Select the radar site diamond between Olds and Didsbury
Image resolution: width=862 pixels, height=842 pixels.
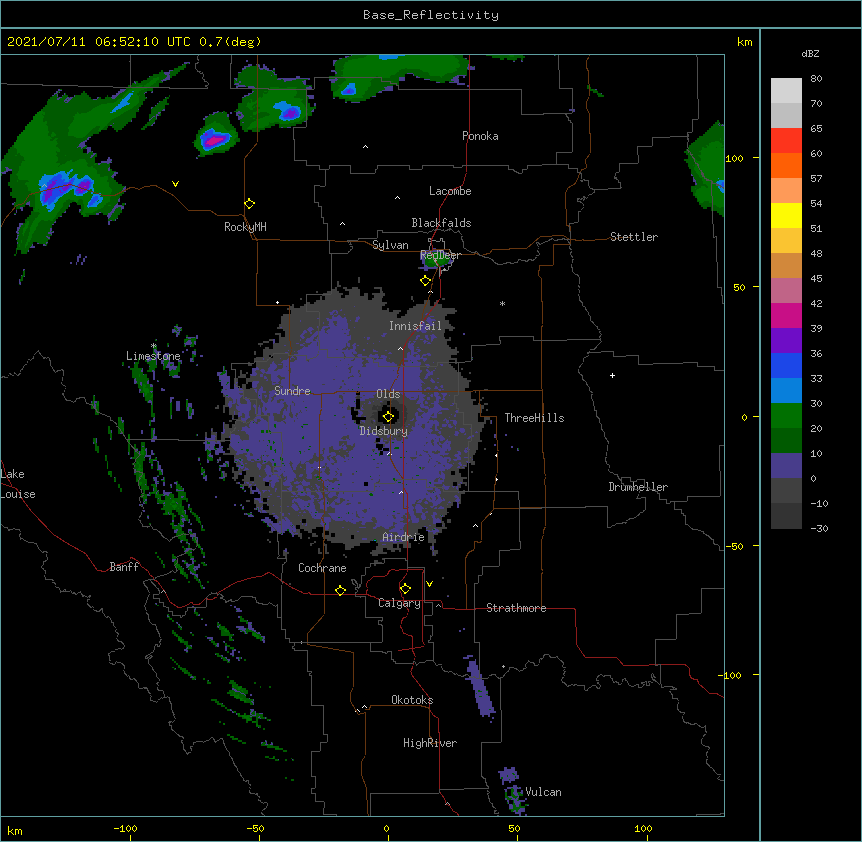click(x=388, y=417)
